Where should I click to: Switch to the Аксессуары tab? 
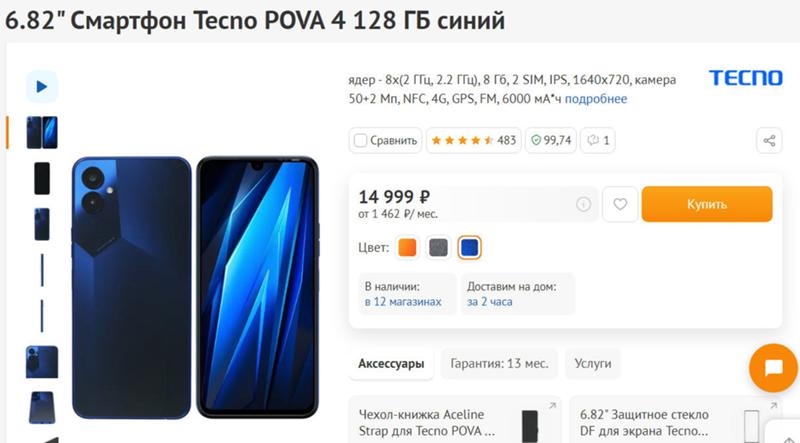coord(391,364)
